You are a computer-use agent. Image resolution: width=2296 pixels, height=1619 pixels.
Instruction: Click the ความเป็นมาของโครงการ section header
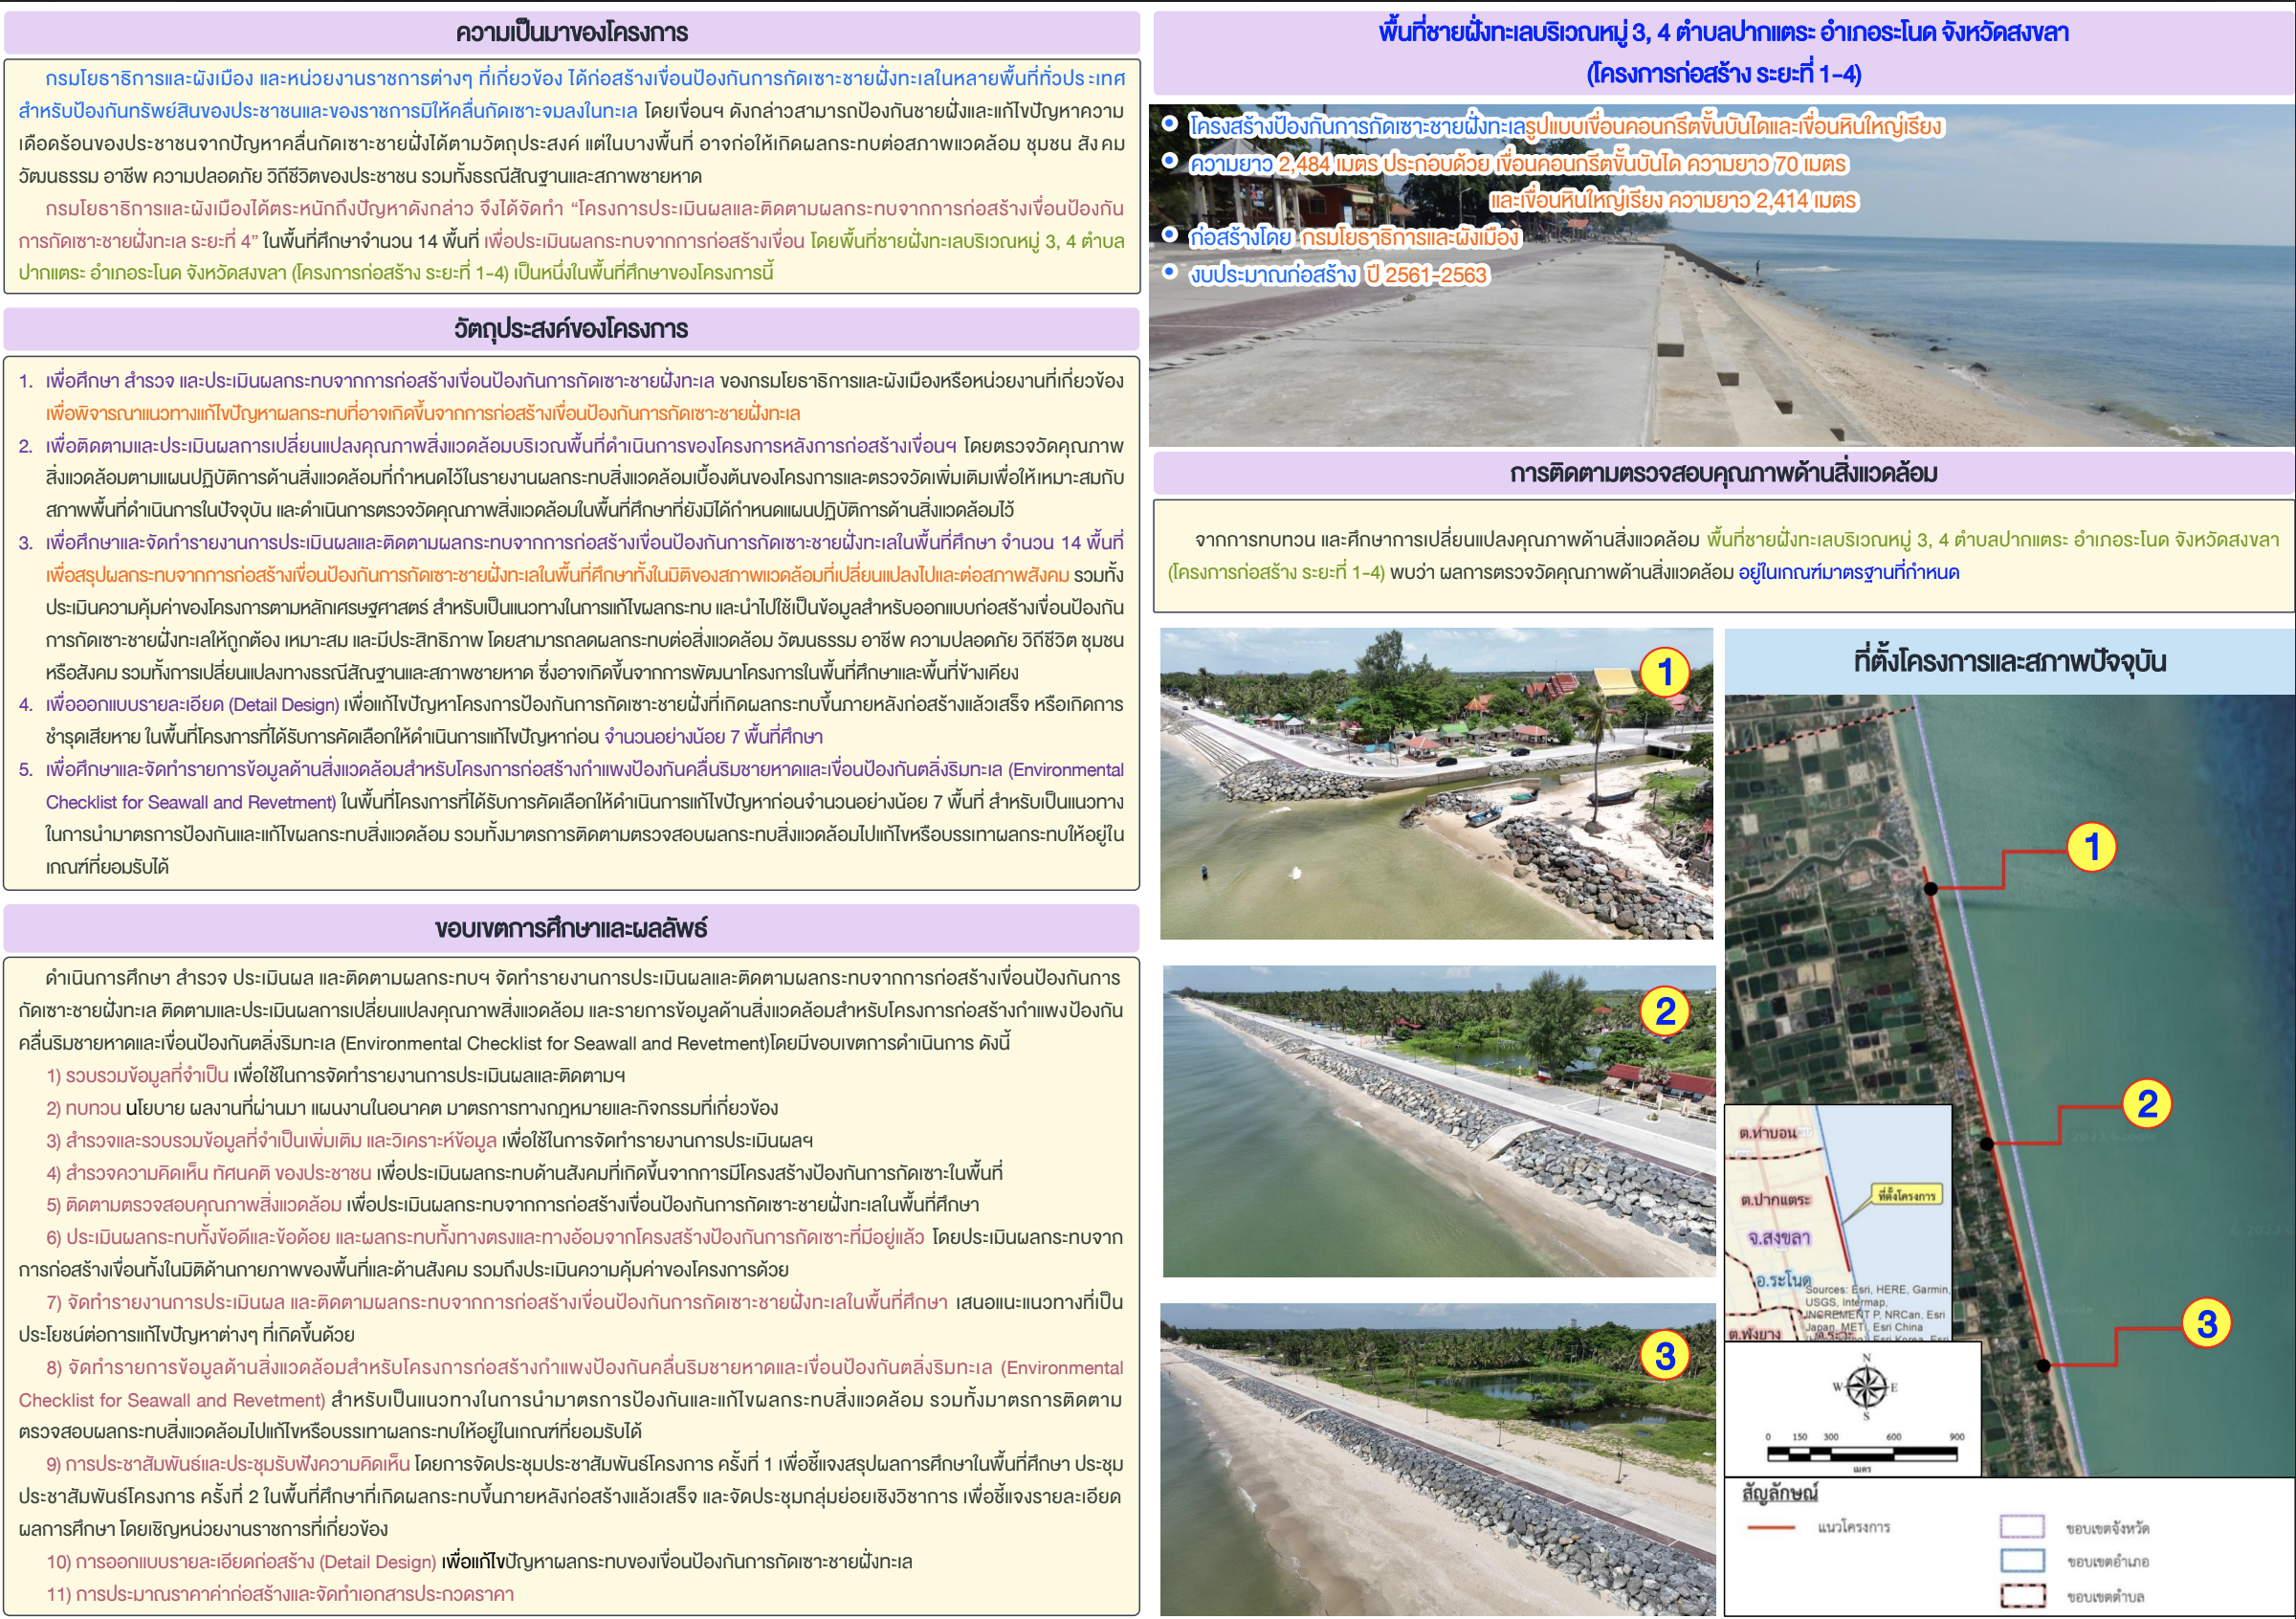click(x=571, y=33)
